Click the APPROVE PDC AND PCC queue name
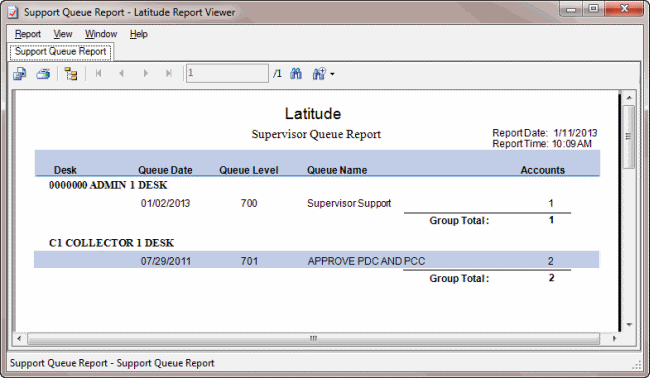The height and width of the screenshot is (378, 650). 366,261
